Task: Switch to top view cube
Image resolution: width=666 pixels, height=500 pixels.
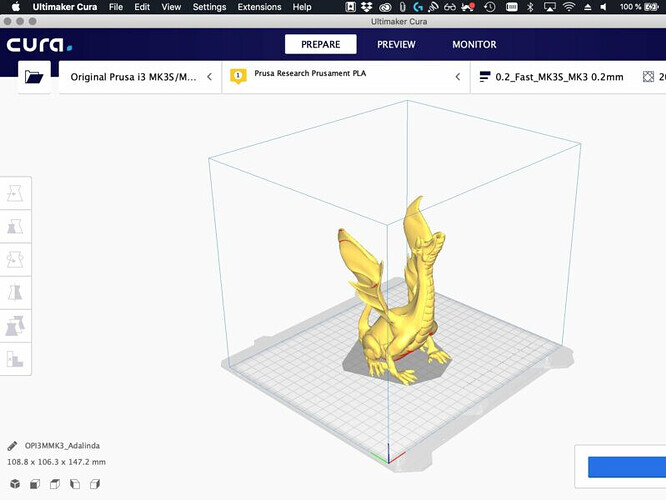Action: (55, 484)
